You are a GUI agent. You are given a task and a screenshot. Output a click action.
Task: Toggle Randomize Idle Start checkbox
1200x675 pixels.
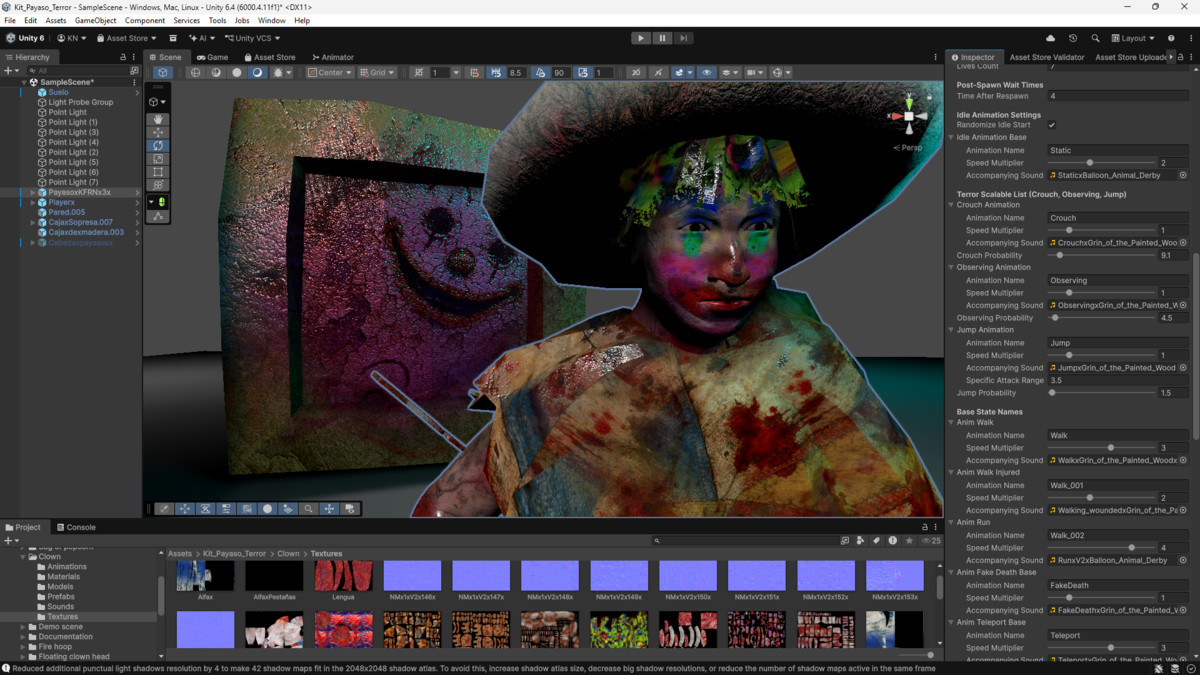point(1052,125)
